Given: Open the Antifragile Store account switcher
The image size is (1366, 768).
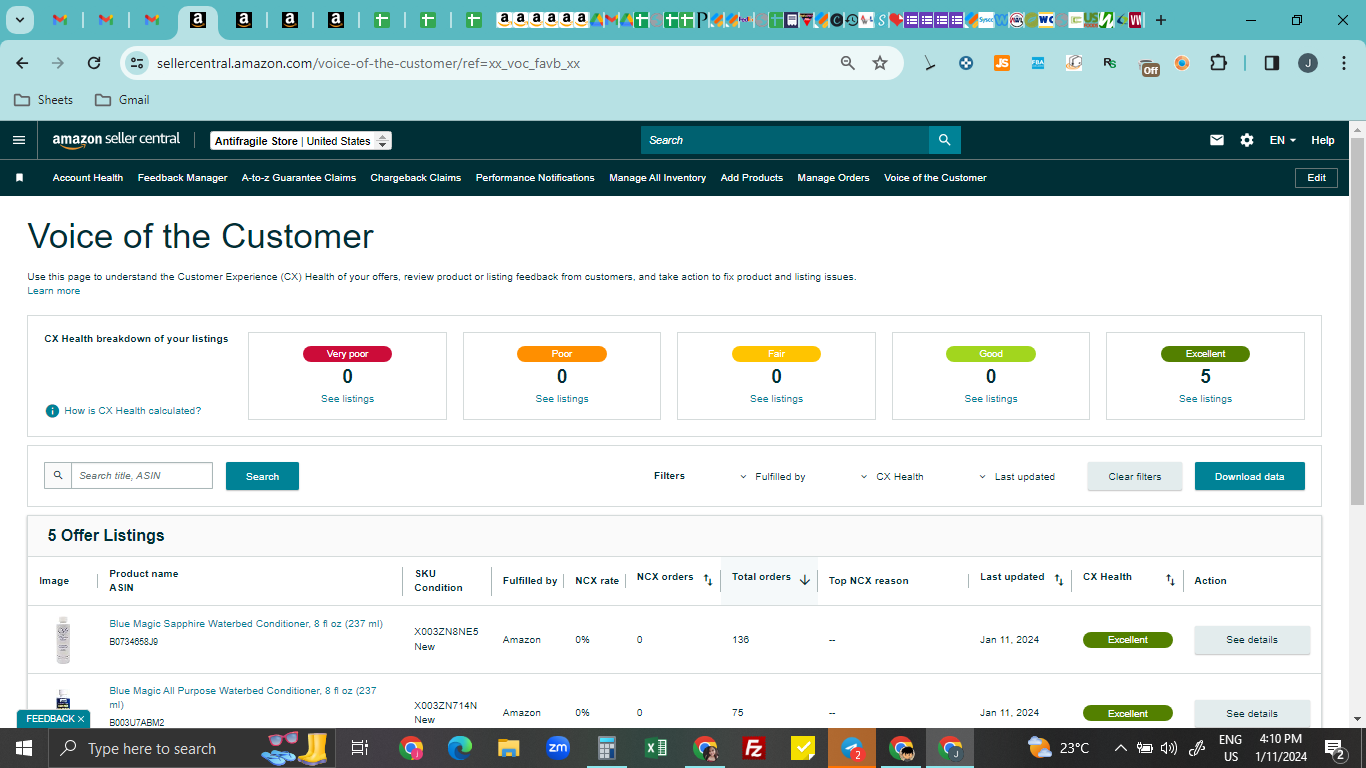Looking at the screenshot, I should pos(301,141).
